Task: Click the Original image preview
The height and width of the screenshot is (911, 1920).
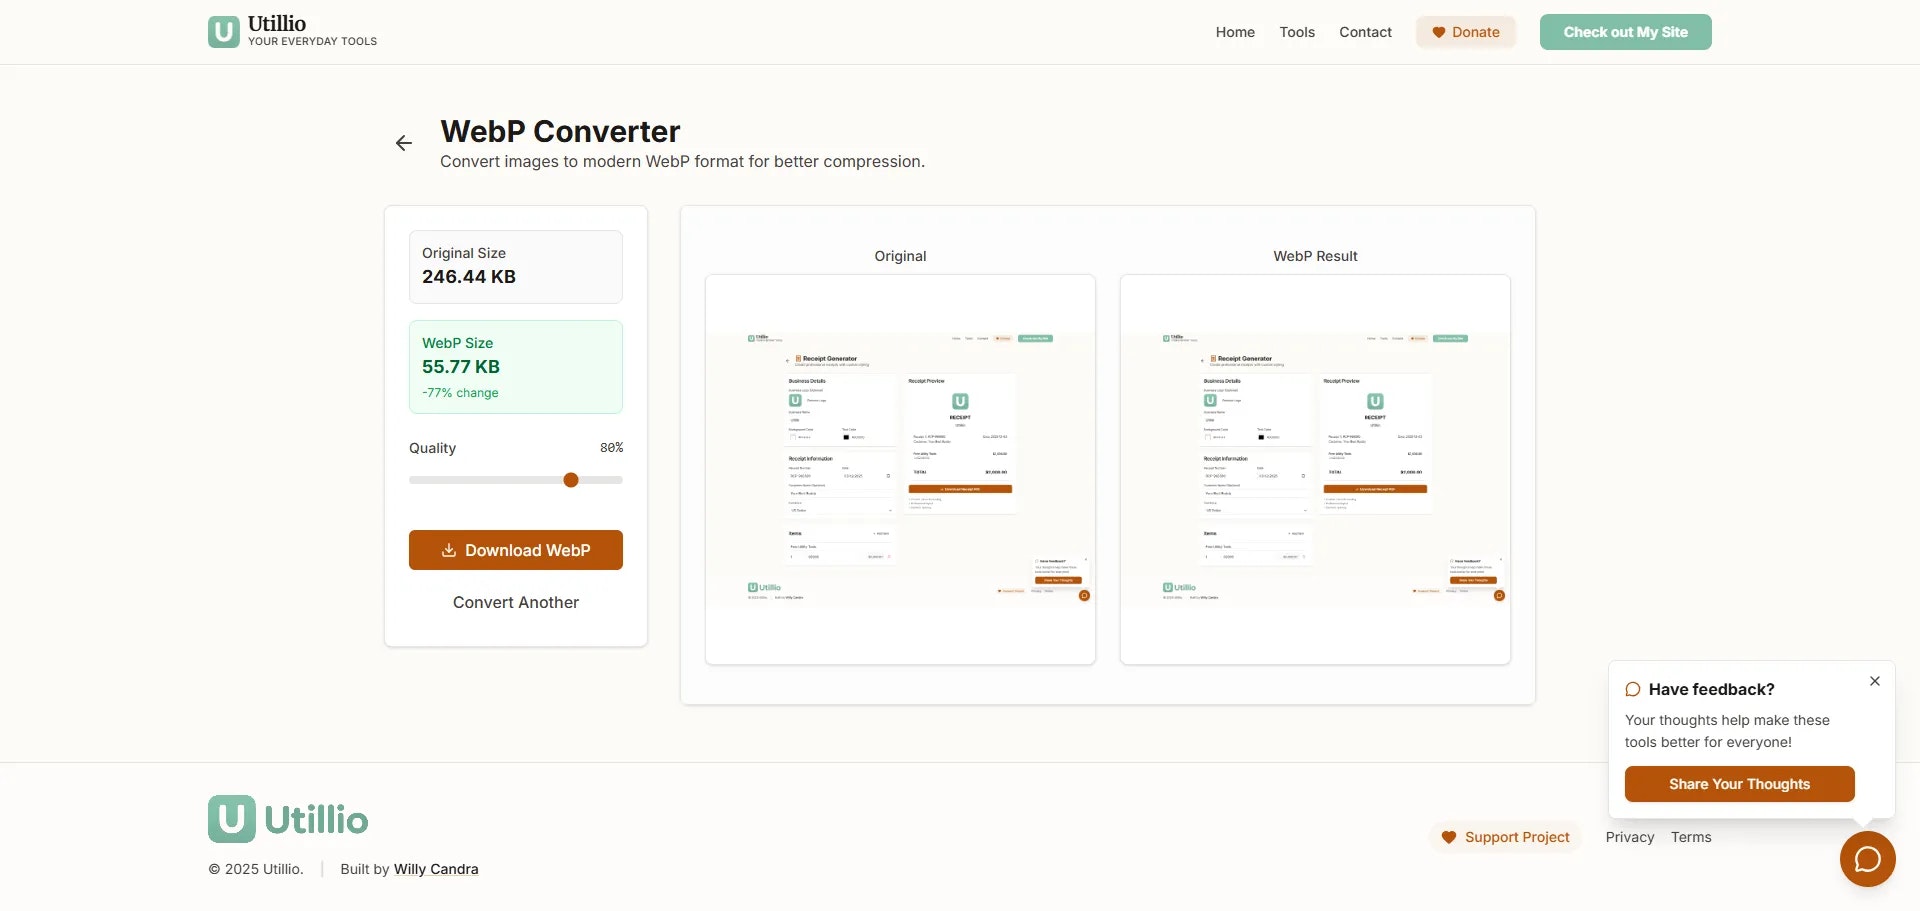Action: 899,470
